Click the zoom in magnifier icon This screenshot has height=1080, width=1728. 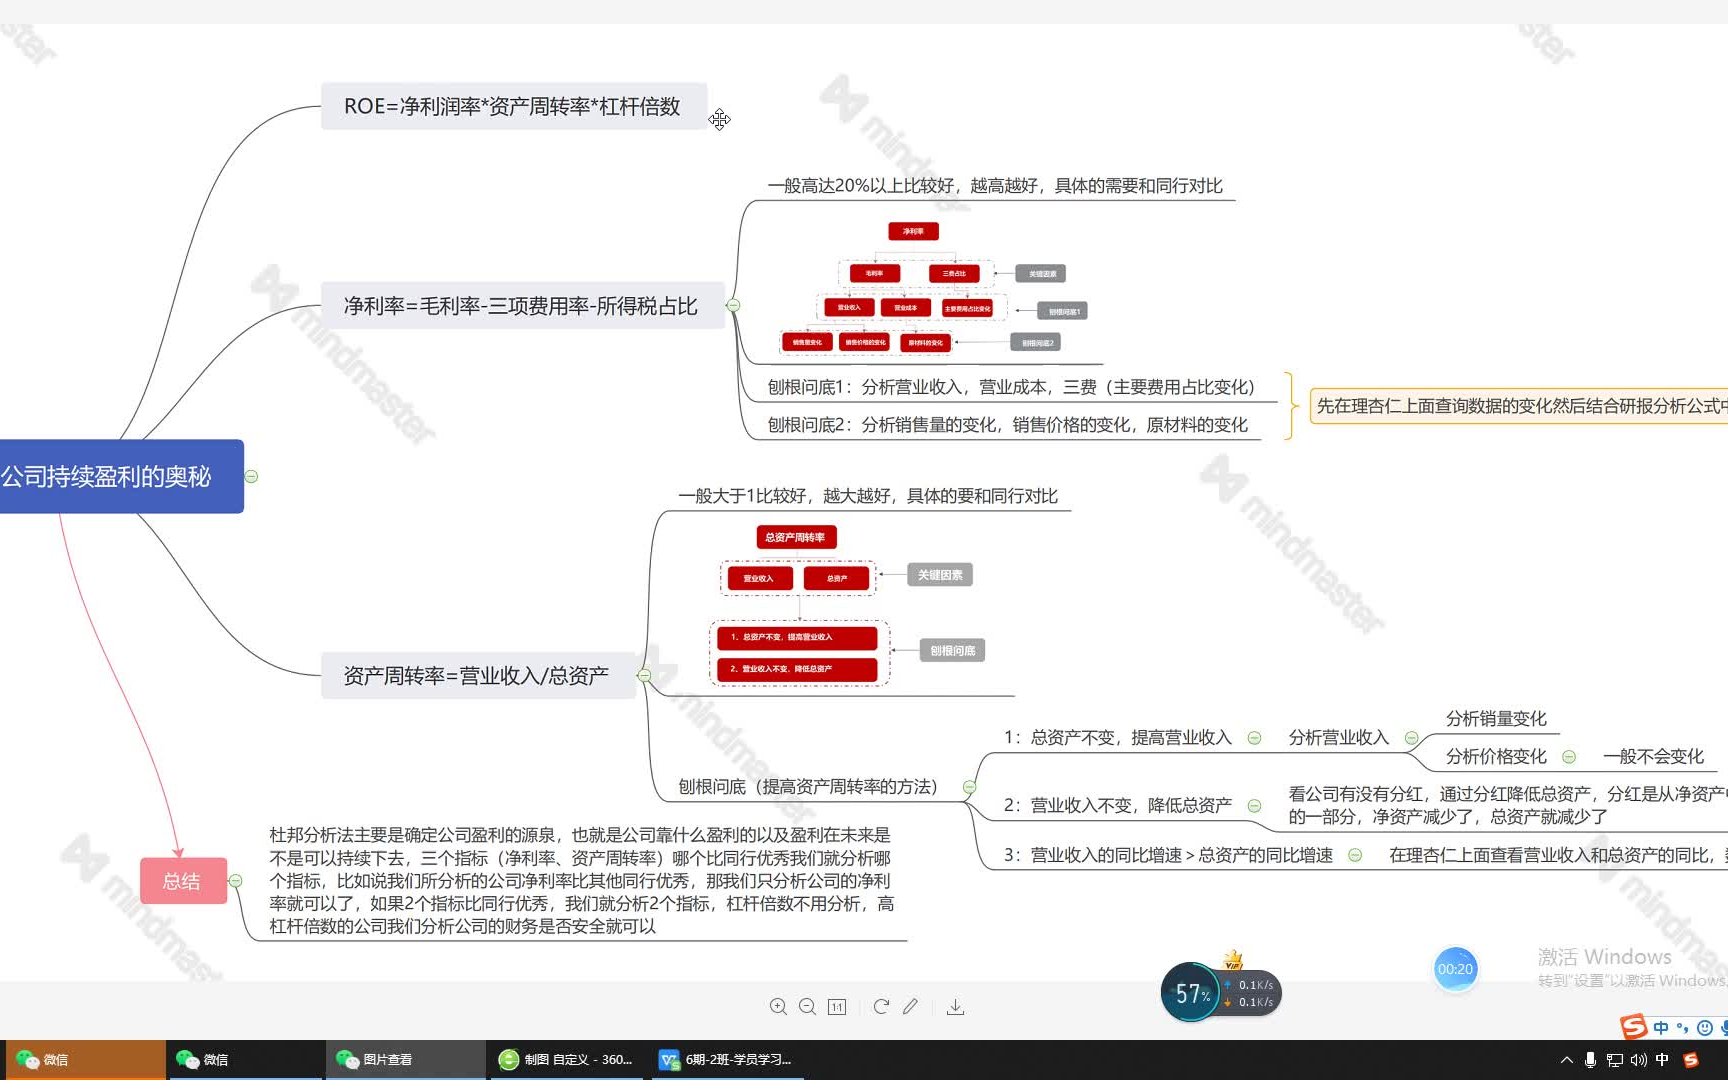[778, 1007]
